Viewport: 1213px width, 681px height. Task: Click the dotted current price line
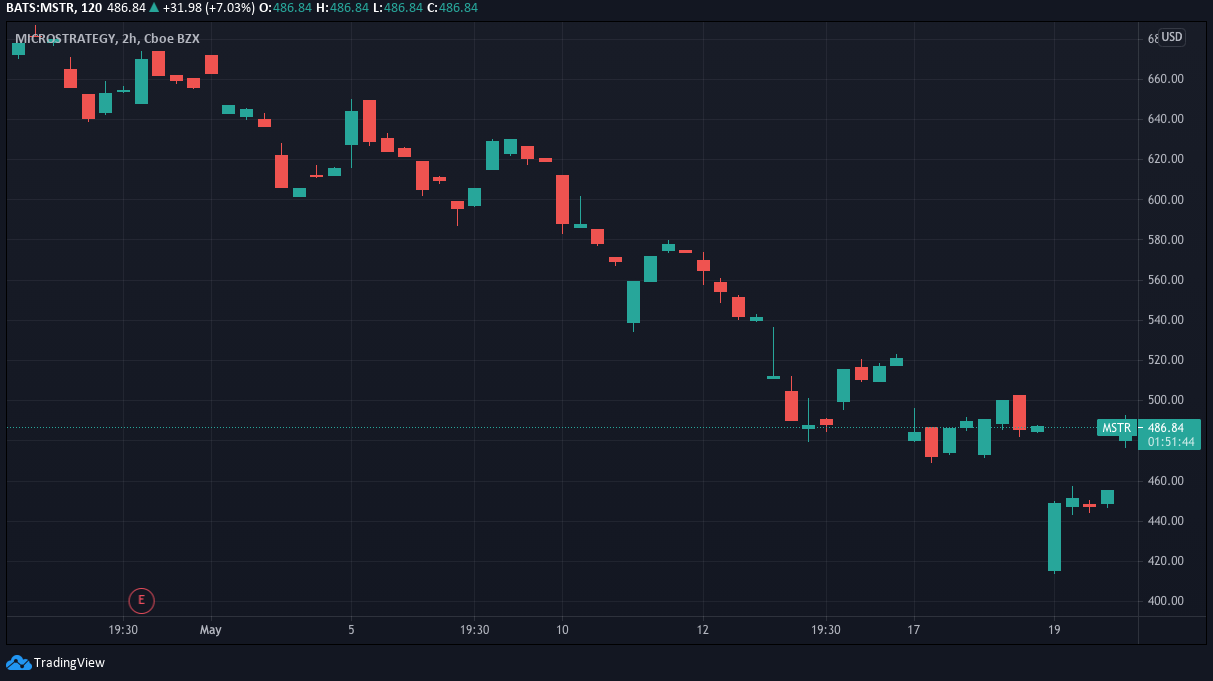[550, 428]
